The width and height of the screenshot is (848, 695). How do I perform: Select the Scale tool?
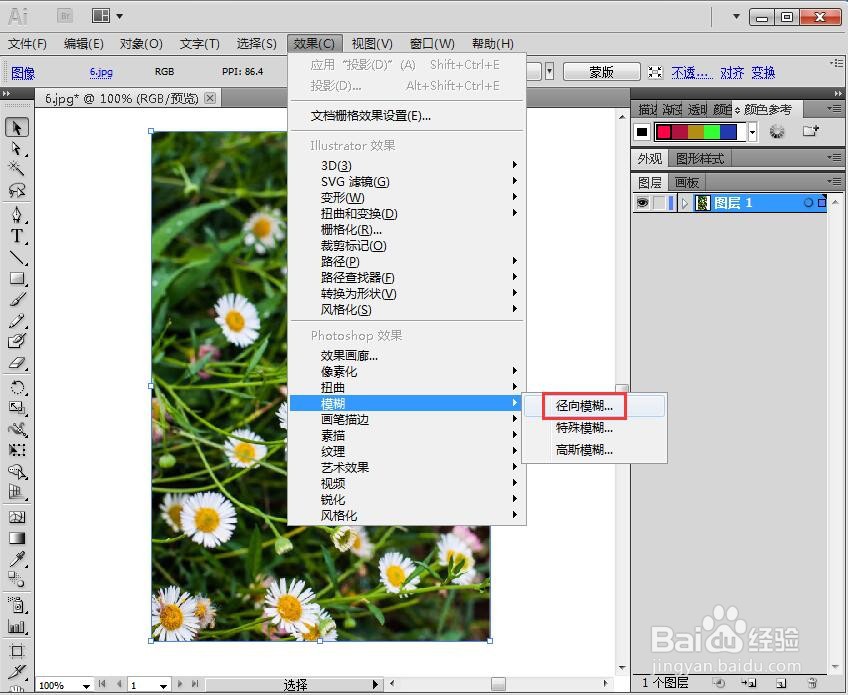tap(17, 408)
